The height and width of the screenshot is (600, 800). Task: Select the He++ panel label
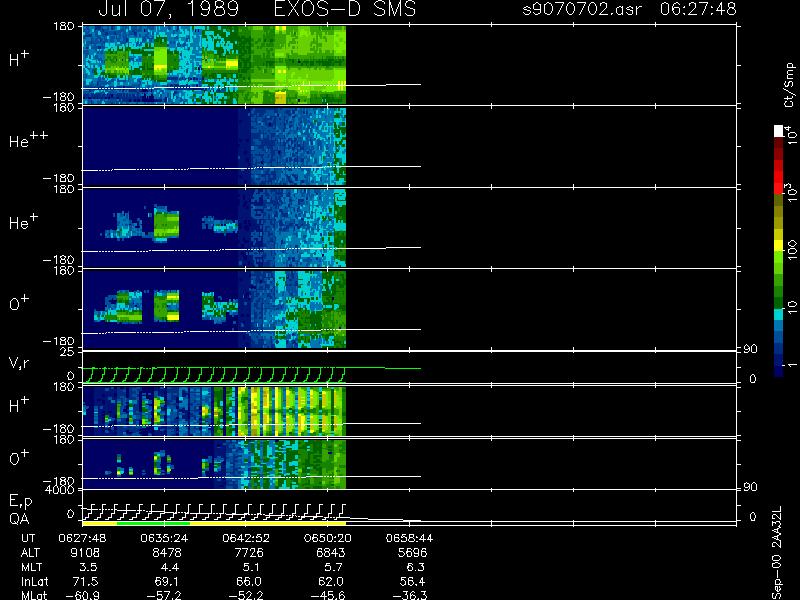coord(28,140)
